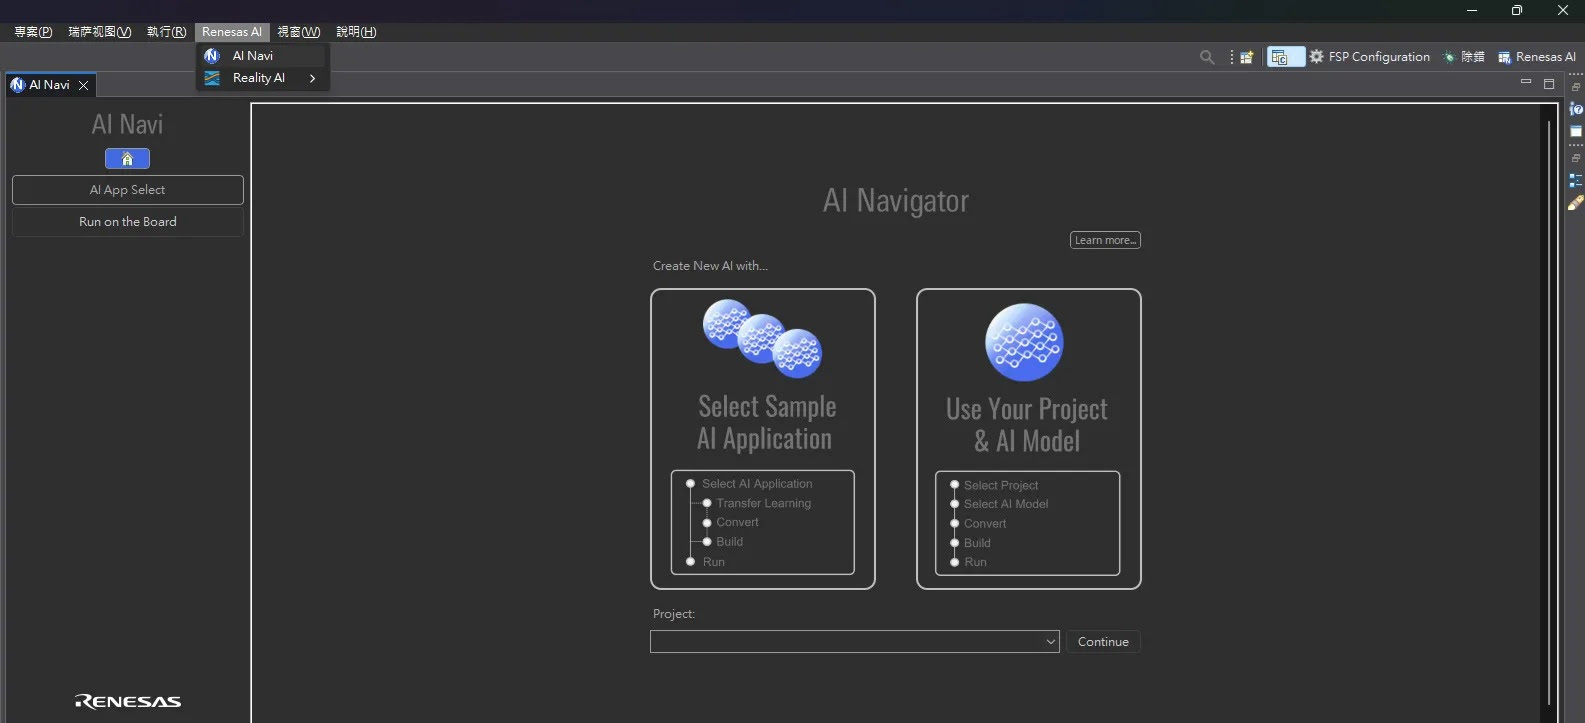Screen dimensions: 1585x723
Task: Select AI Navi from the Renesas AI menu
Action: click(x=253, y=56)
